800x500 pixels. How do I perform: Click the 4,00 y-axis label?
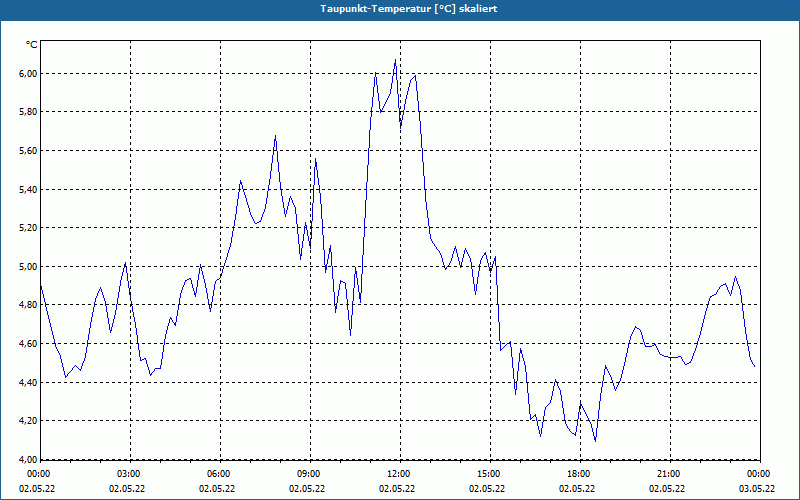(28, 459)
